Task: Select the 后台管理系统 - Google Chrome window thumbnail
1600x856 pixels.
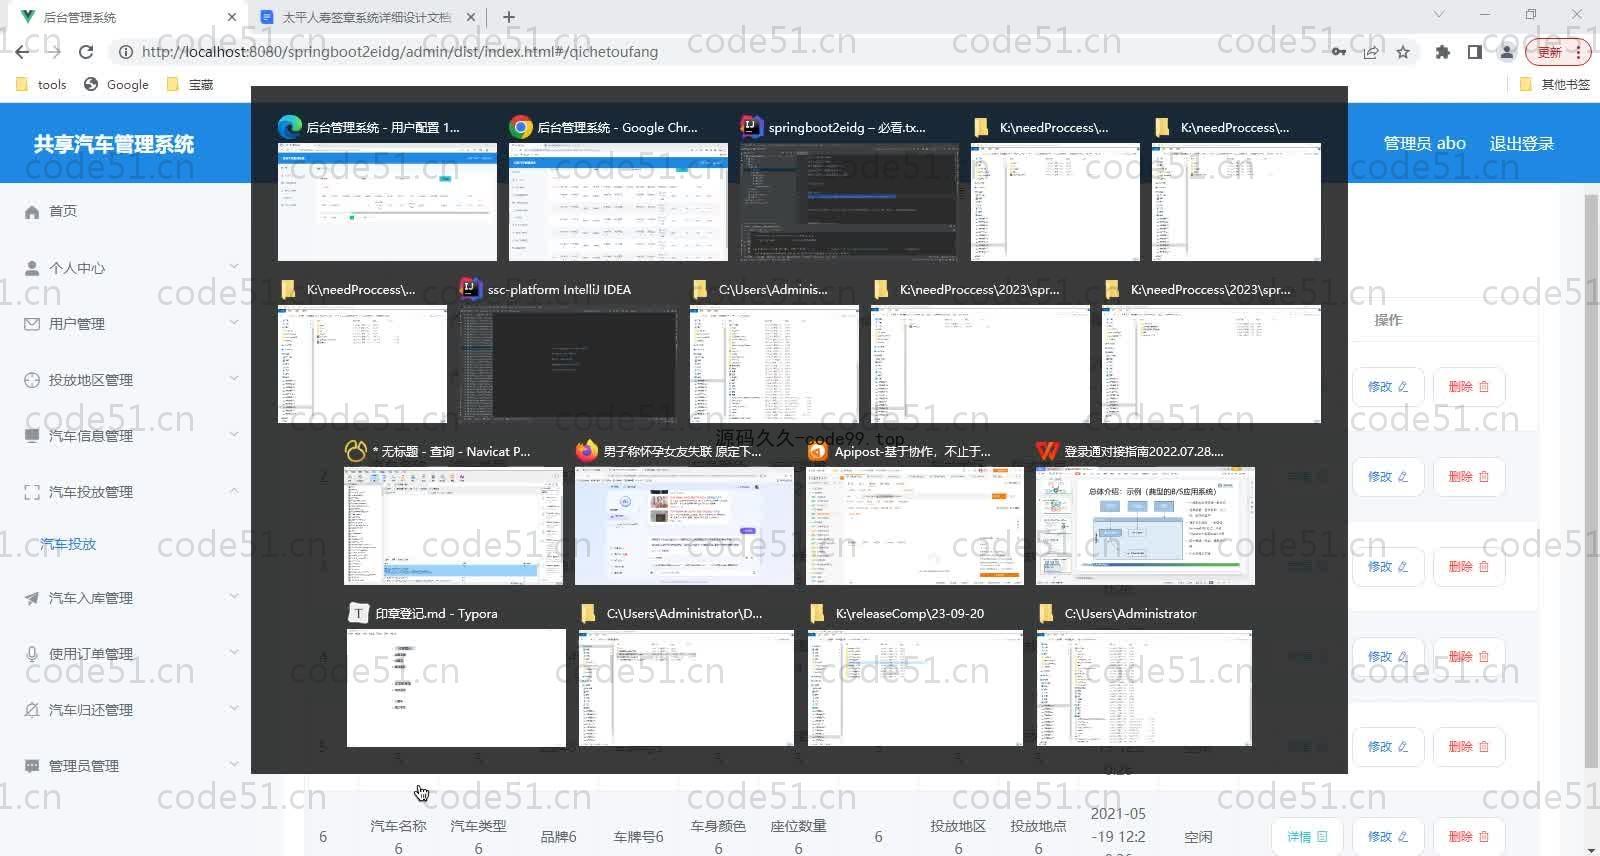Action: 618,202
